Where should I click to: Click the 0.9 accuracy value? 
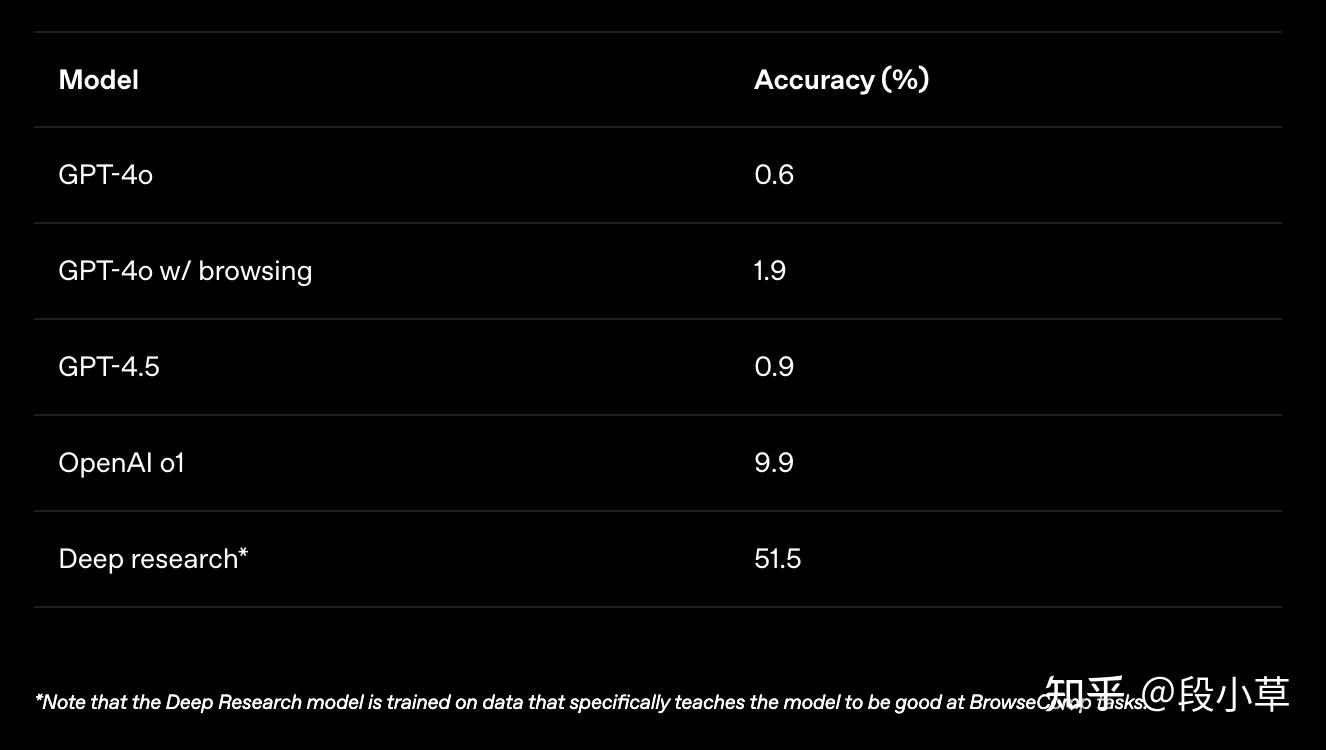pyautogui.click(x=774, y=367)
